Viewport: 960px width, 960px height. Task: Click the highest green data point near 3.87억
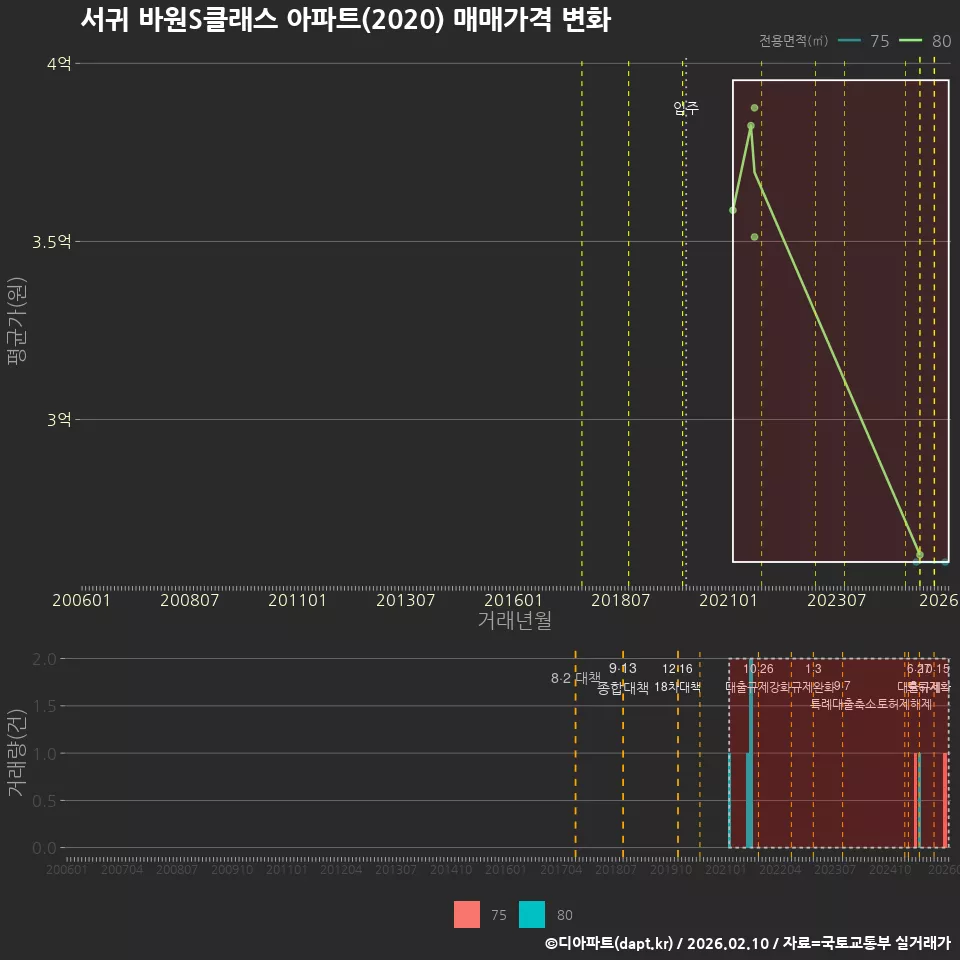(754, 108)
